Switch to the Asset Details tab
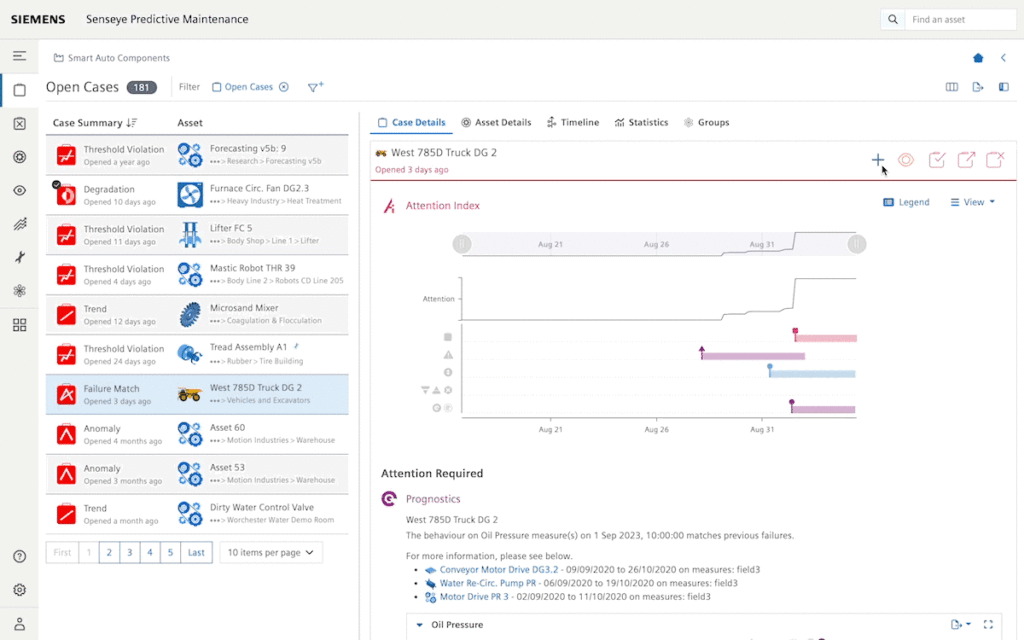Screen dimensions: 1024x640 pyautogui.click(x=496, y=123)
